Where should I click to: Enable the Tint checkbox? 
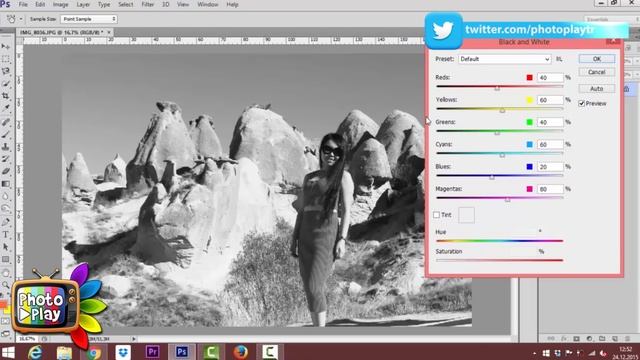coord(436,215)
